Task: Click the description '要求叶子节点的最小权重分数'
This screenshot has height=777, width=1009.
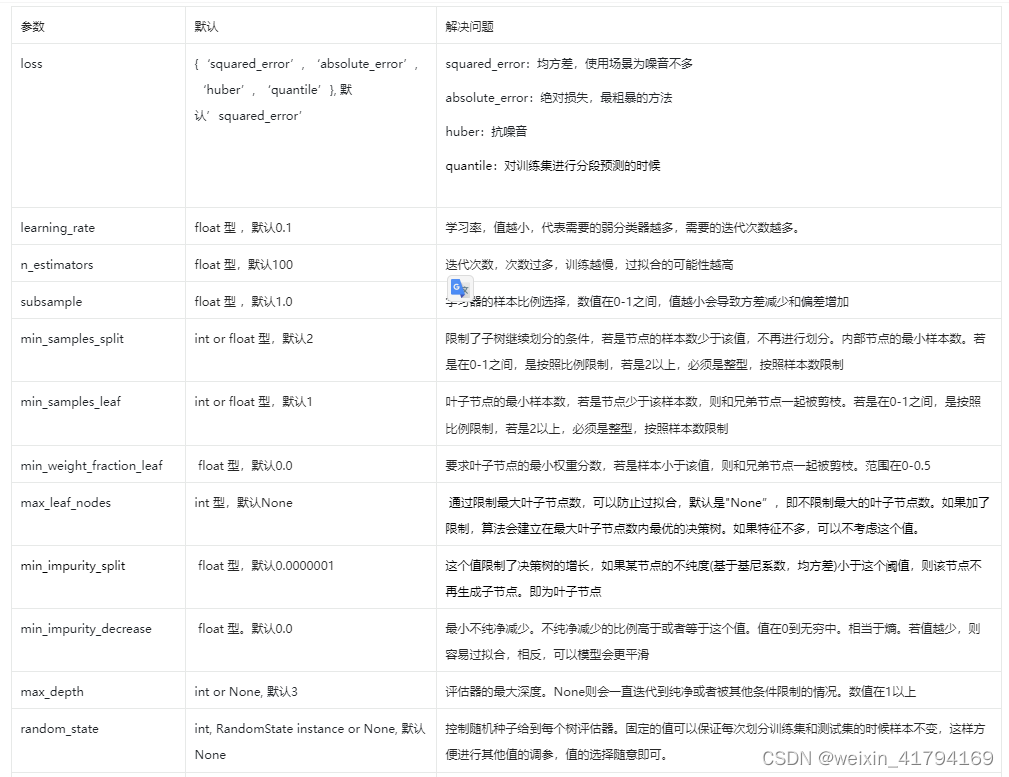Action: [688, 466]
